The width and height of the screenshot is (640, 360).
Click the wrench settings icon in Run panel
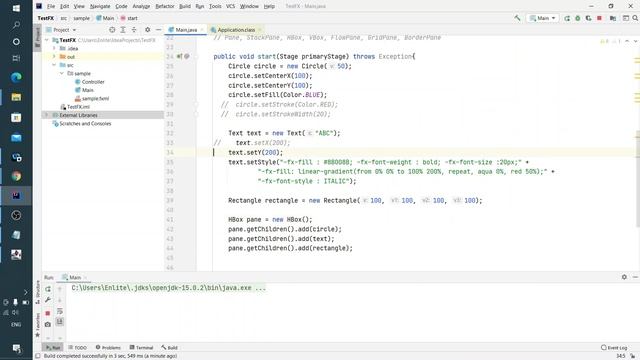(48, 300)
